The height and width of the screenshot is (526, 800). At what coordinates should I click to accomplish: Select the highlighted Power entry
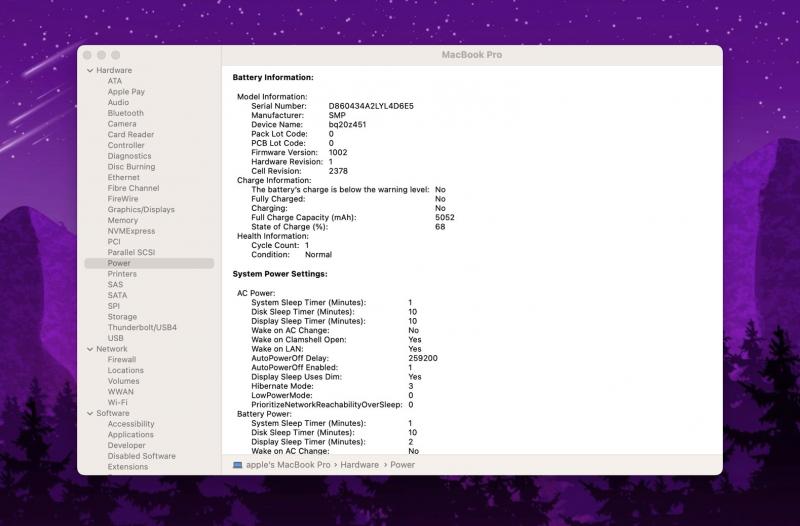[x=149, y=263]
